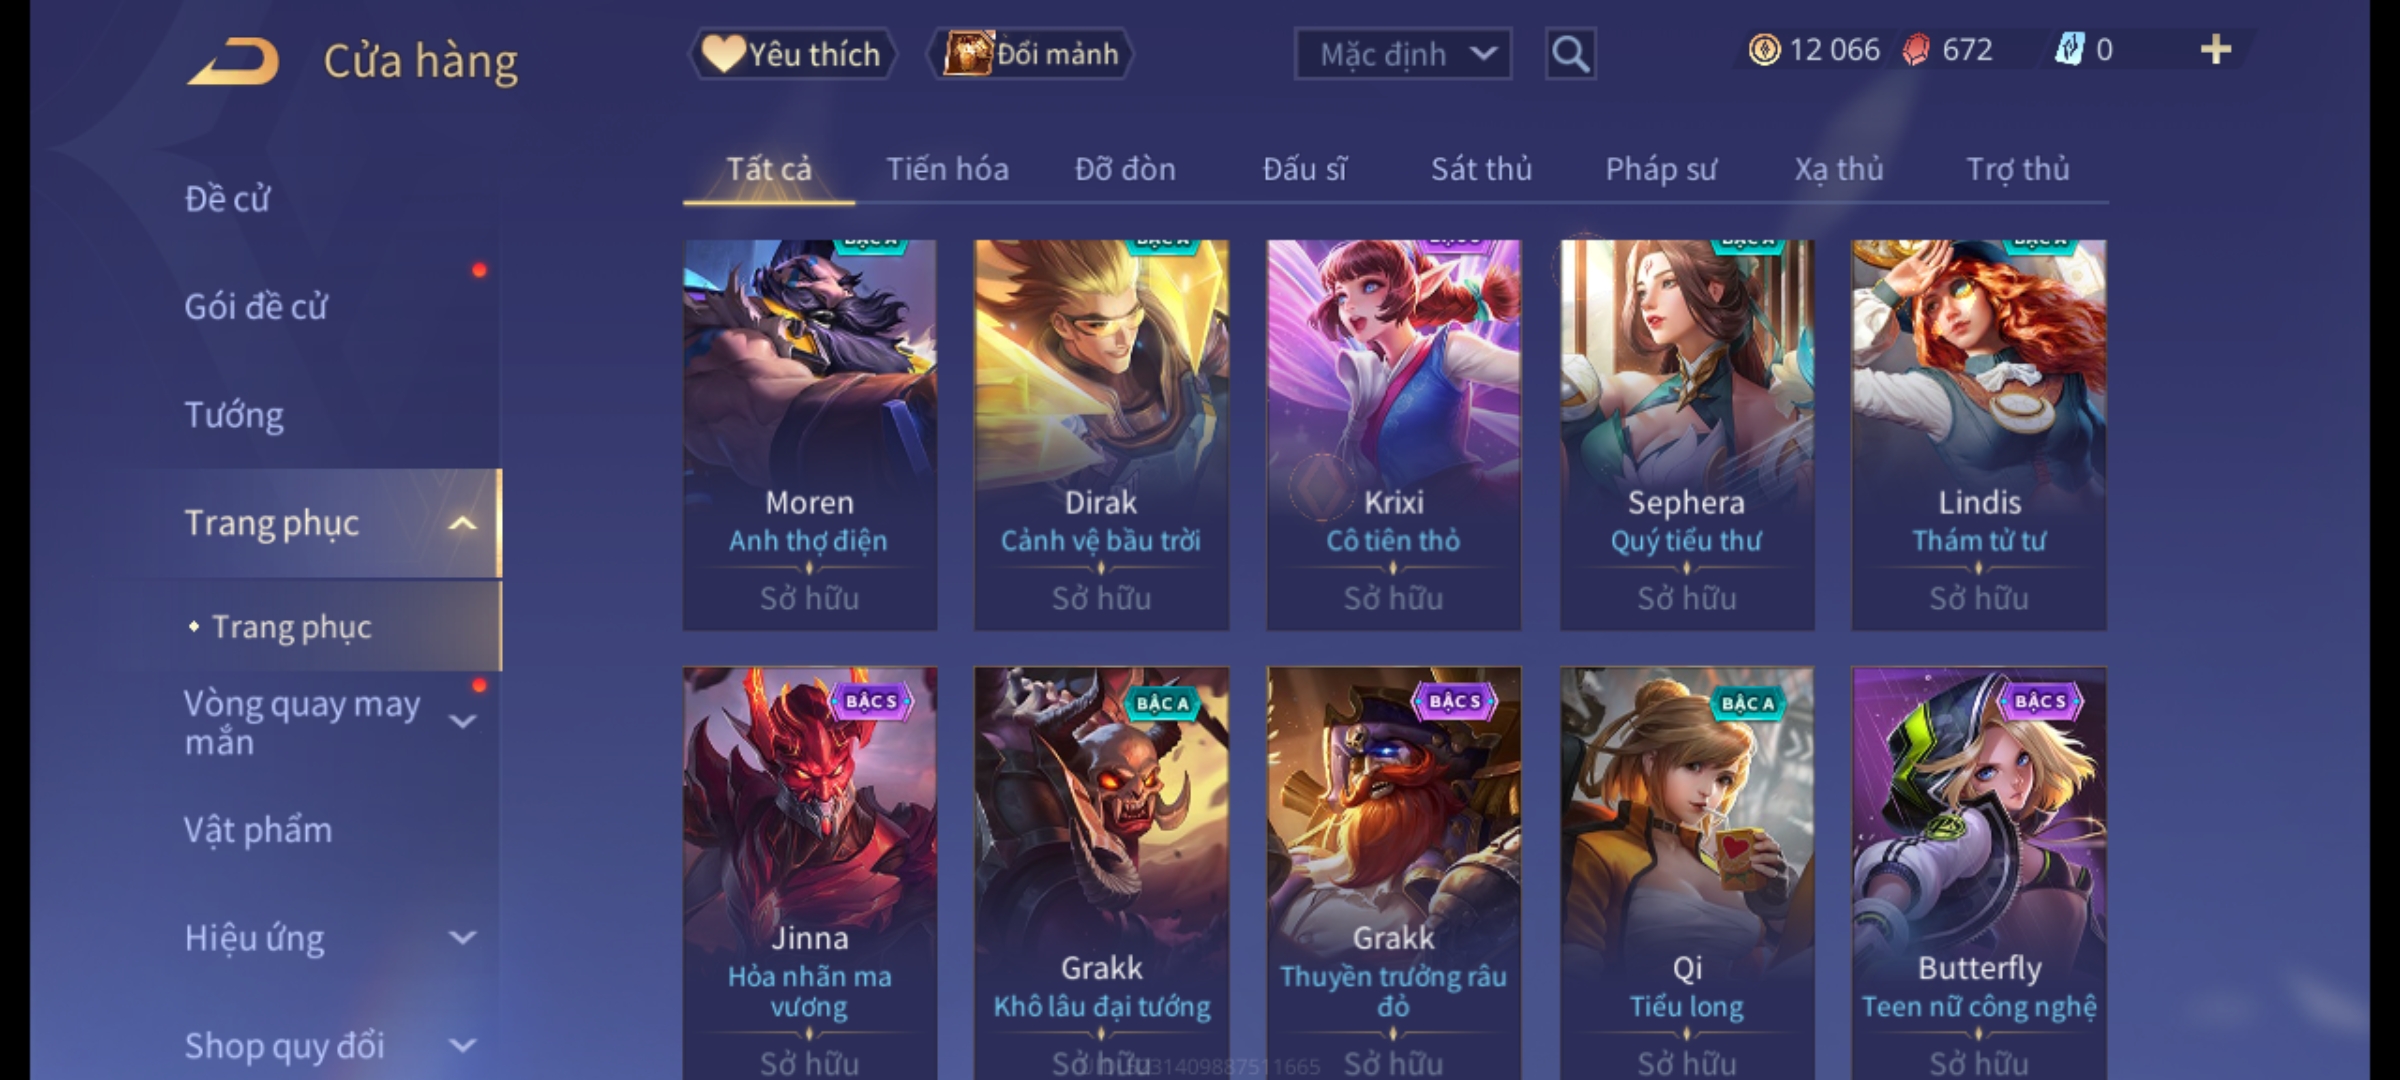The width and height of the screenshot is (2400, 1080).
Task: Open Đổi mảnh fragment exchange button
Action: (x=1031, y=54)
